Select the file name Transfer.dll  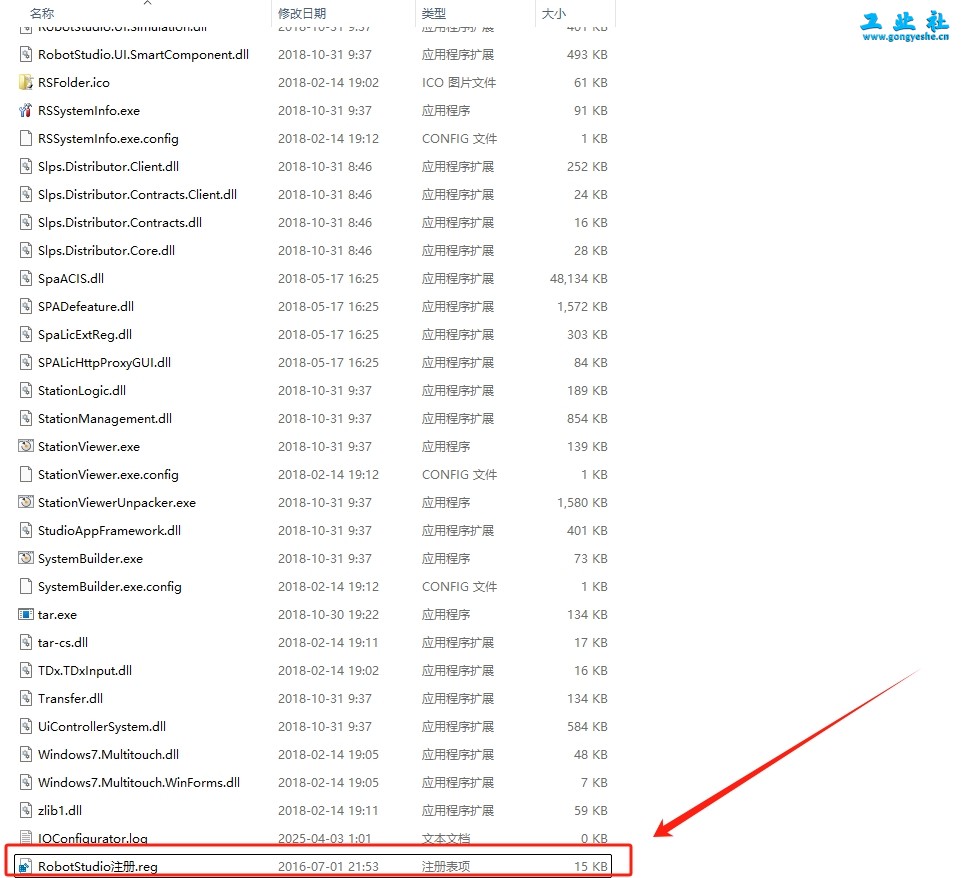click(x=70, y=698)
